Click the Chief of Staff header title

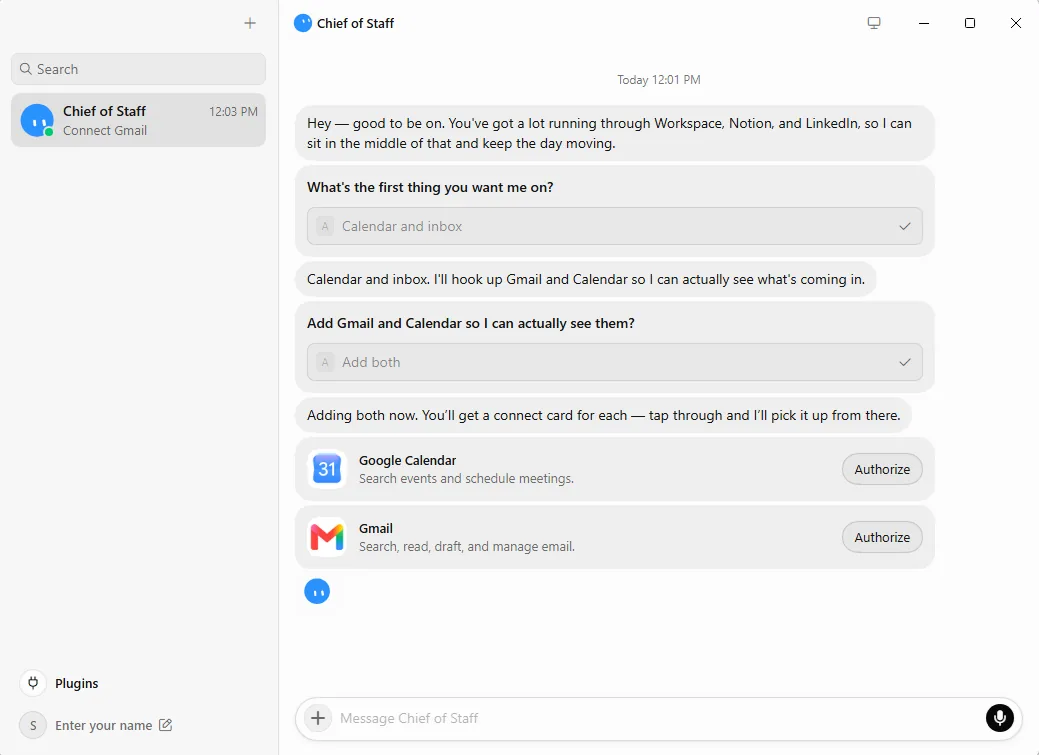point(355,23)
